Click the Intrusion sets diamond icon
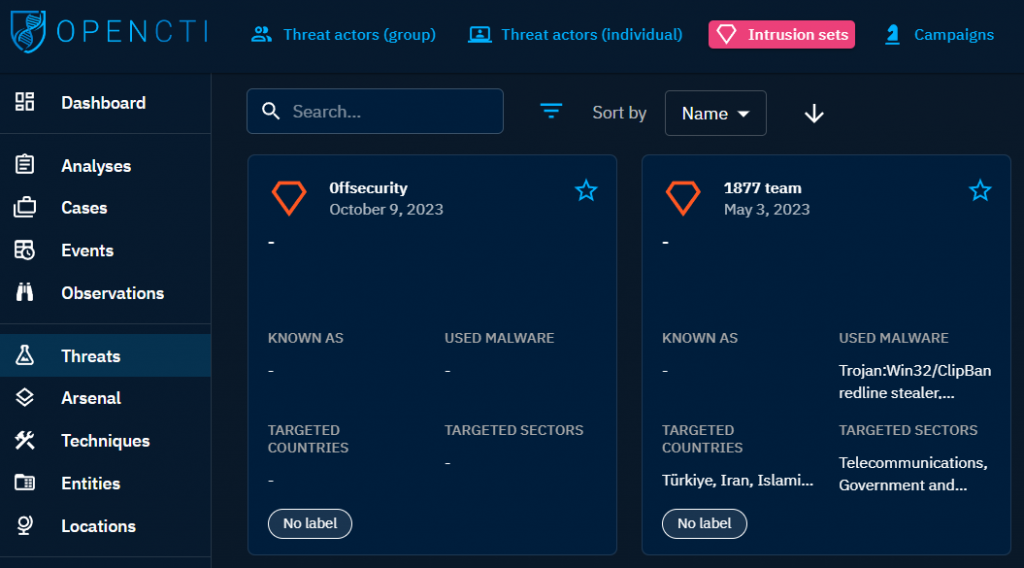The width and height of the screenshot is (1024, 568). pyautogui.click(x=726, y=34)
